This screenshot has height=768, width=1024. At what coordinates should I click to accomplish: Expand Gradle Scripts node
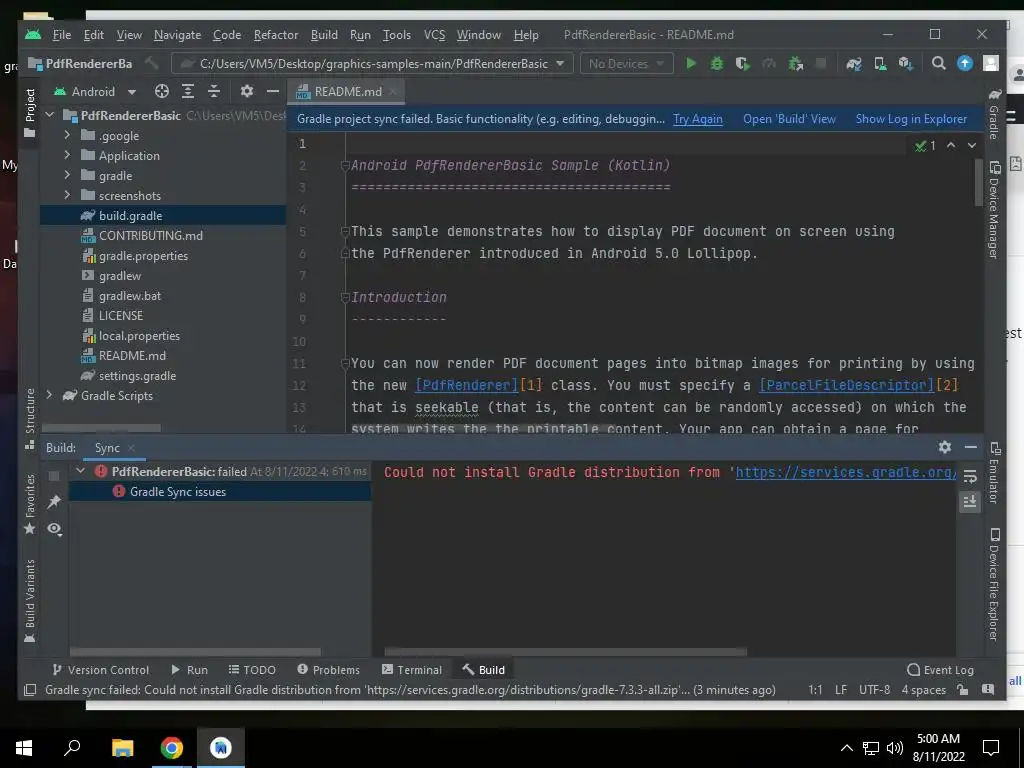click(x=50, y=395)
